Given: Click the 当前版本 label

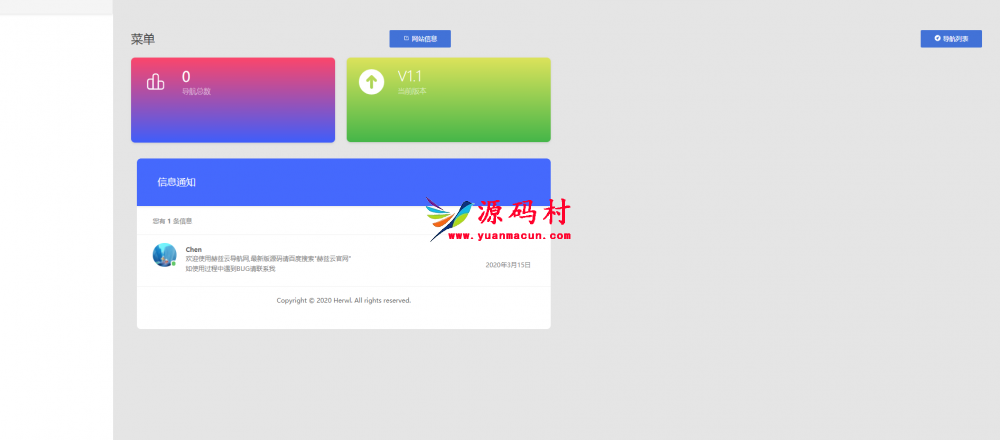Looking at the screenshot, I should 412,91.
